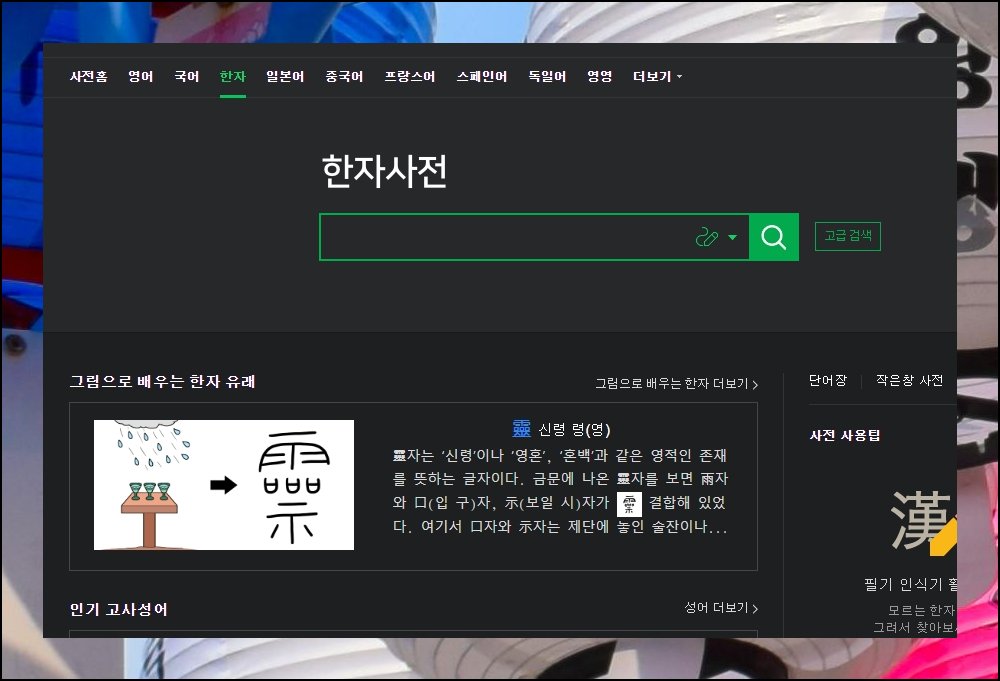Screen dimensions: 1000x681
Task: Open the 단어장 wordbook link
Action: tap(828, 381)
